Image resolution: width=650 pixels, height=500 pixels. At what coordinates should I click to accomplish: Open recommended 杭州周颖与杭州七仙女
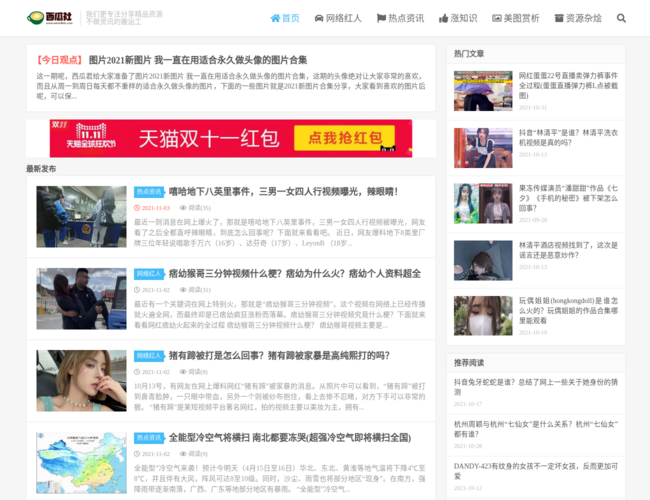point(536,429)
